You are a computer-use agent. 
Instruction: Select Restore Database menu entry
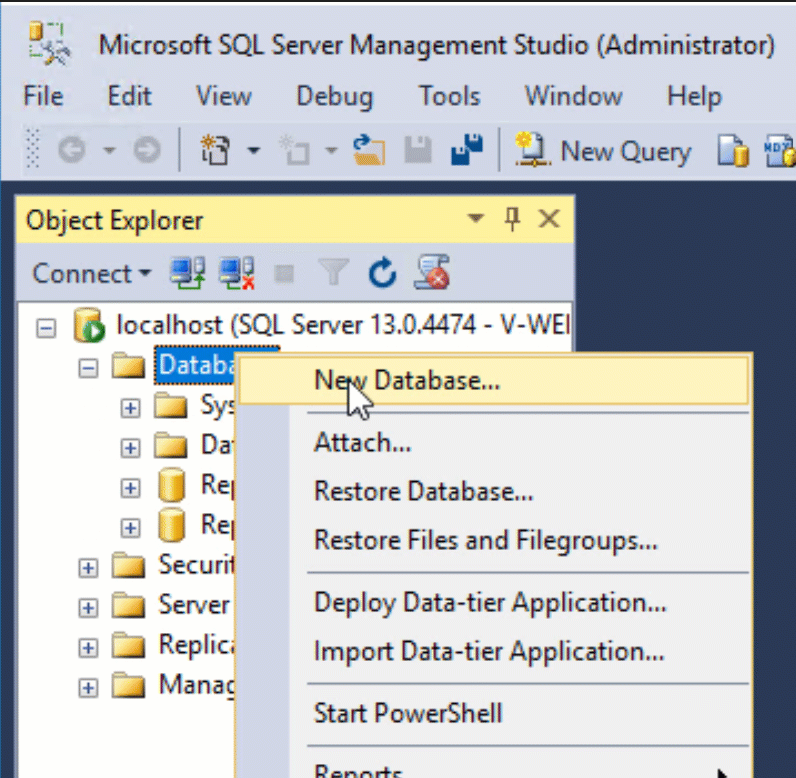(x=423, y=491)
